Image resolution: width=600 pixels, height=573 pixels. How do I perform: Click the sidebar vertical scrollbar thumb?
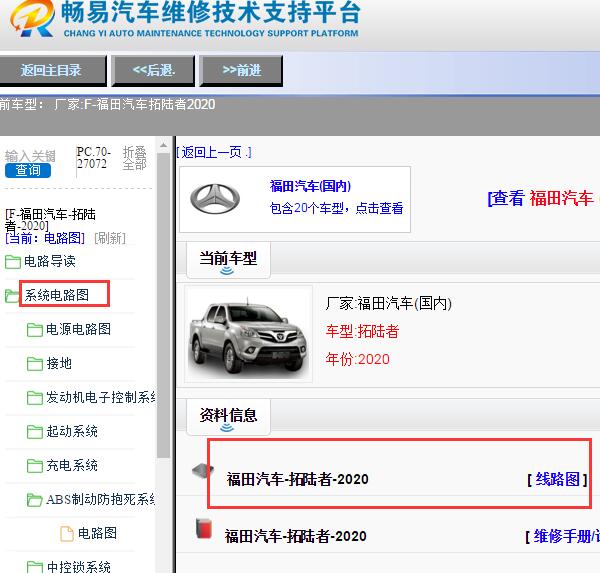[x=163, y=305]
